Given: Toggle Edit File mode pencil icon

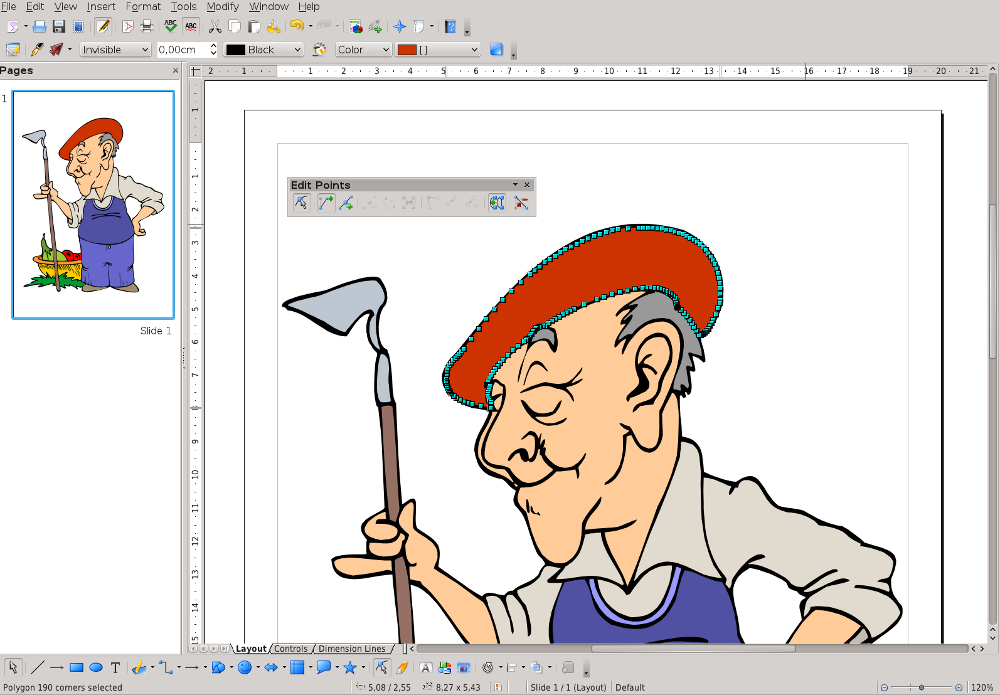Looking at the screenshot, I should click(x=103, y=27).
